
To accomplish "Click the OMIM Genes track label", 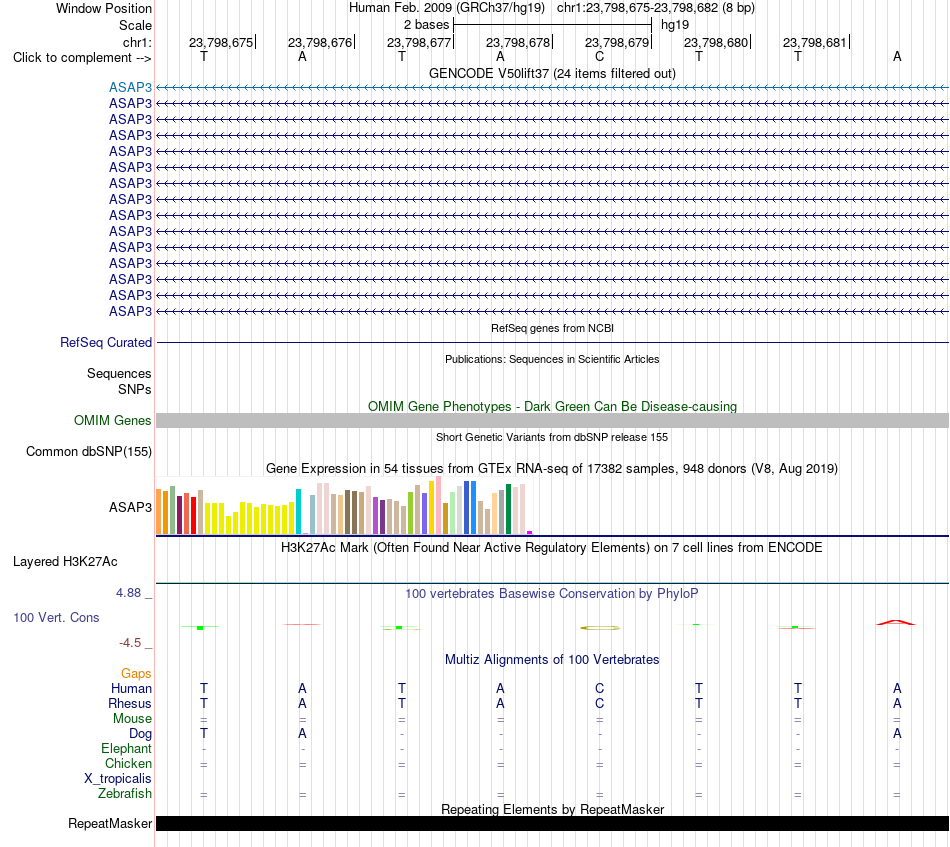I will (x=113, y=420).
